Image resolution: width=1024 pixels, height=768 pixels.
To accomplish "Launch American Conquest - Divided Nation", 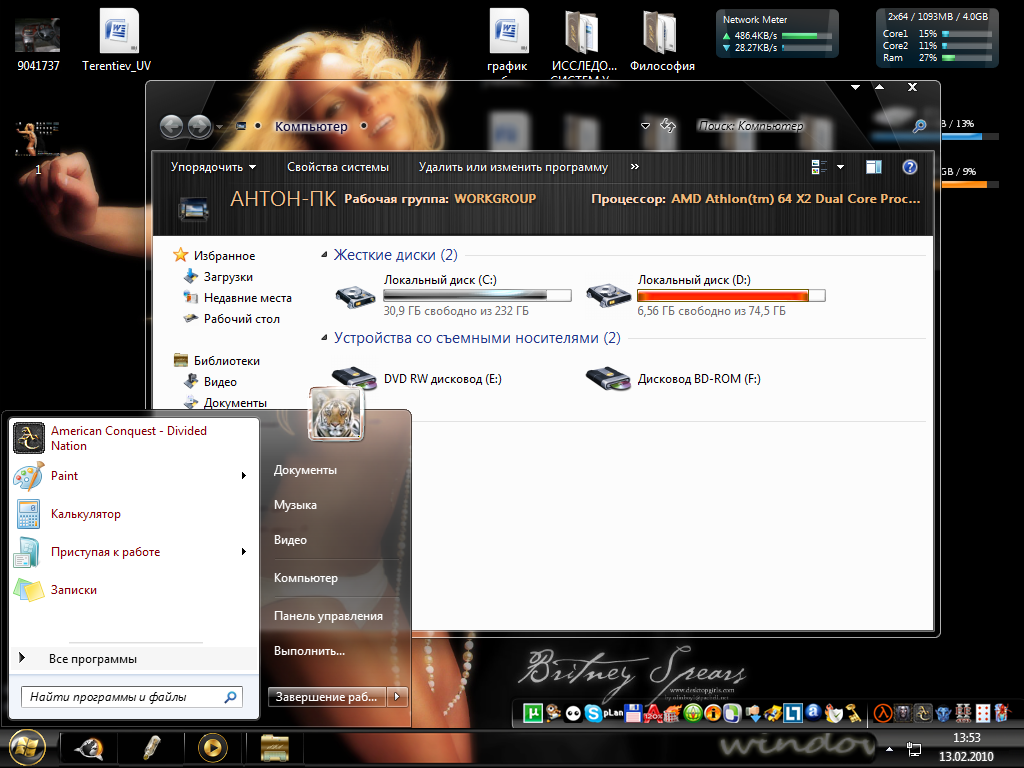I will tap(135, 438).
